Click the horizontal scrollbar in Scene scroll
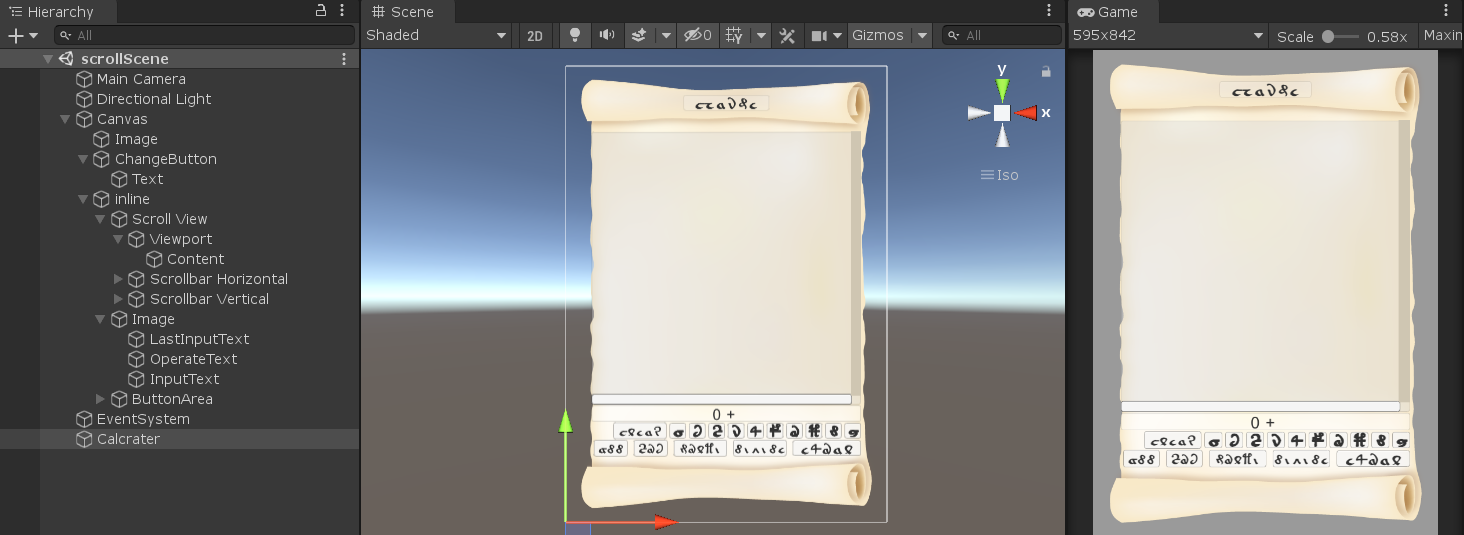1464x535 pixels. [721, 399]
